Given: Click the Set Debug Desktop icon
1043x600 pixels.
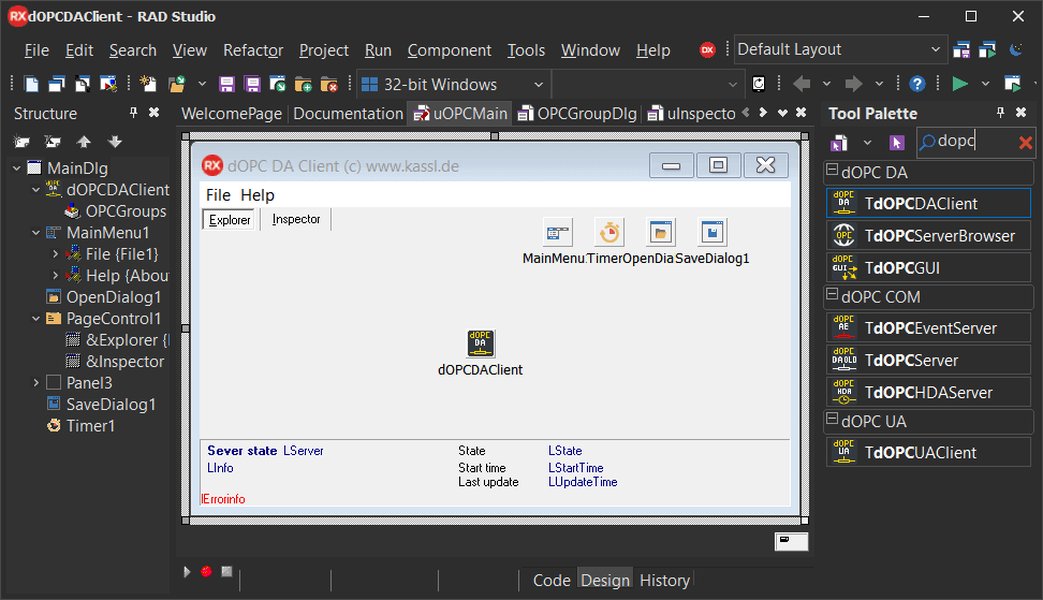Looking at the screenshot, I should coord(988,50).
